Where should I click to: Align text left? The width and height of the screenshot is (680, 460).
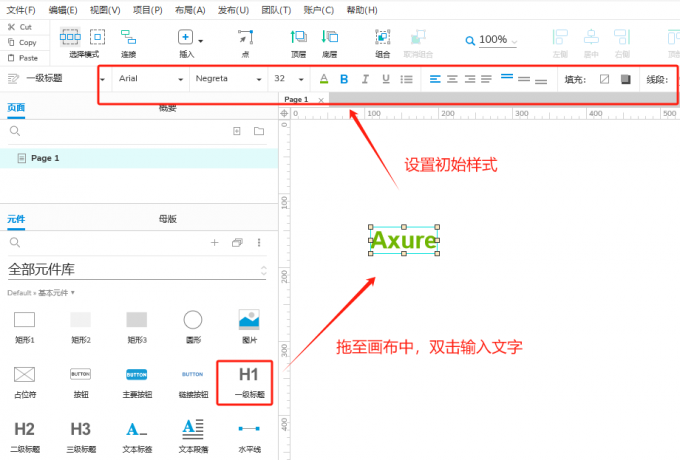pos(435,79)
